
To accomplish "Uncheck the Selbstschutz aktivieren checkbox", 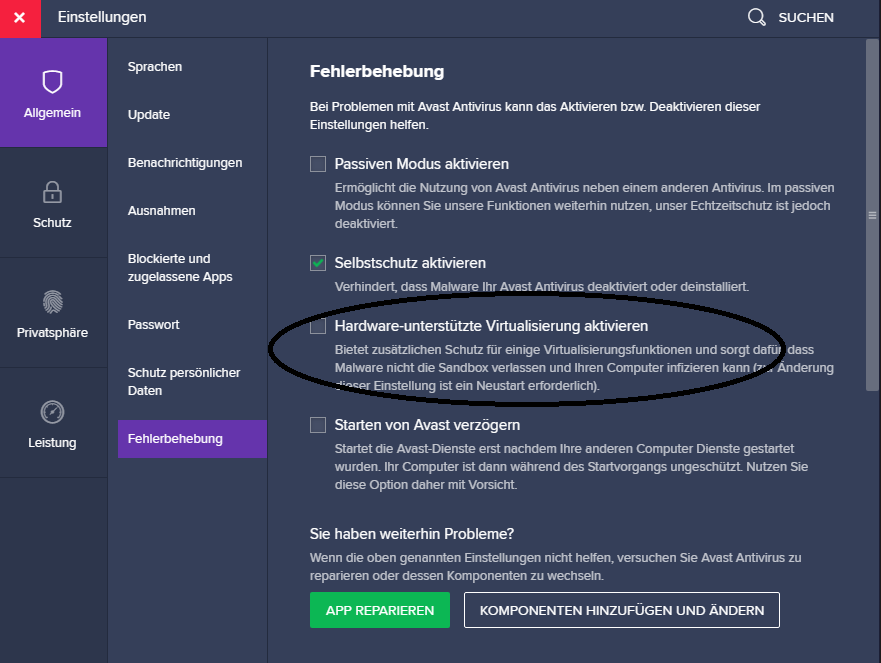I will click(318, 263).
